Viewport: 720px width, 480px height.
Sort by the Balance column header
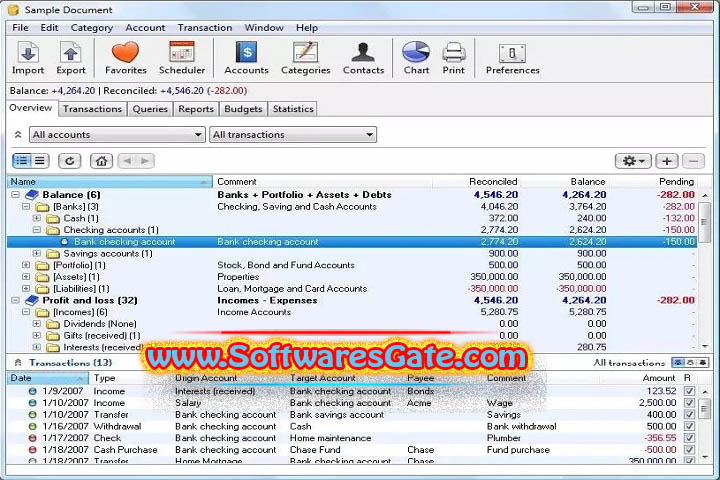point(565,182)
